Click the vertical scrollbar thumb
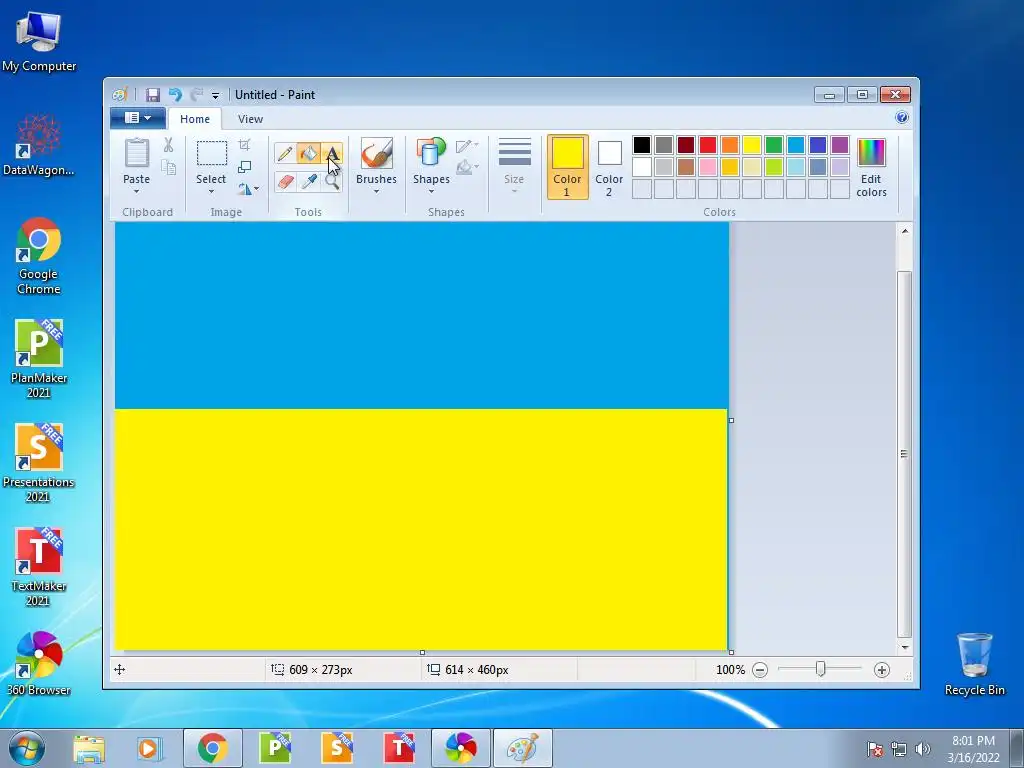The height and width of the screenshot is (768, 1024). [x=904, y=454]
